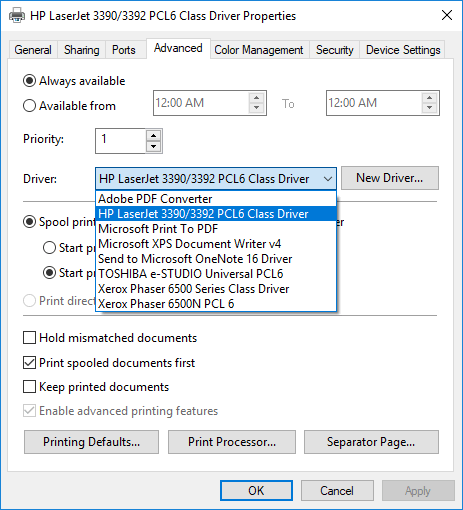
Task: Select Print directly radio button
Action: point(29,301)
